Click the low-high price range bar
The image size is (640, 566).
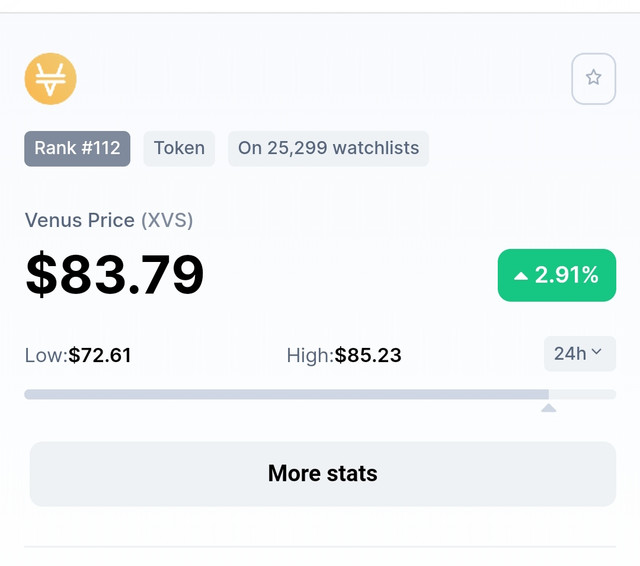[320, 394]
